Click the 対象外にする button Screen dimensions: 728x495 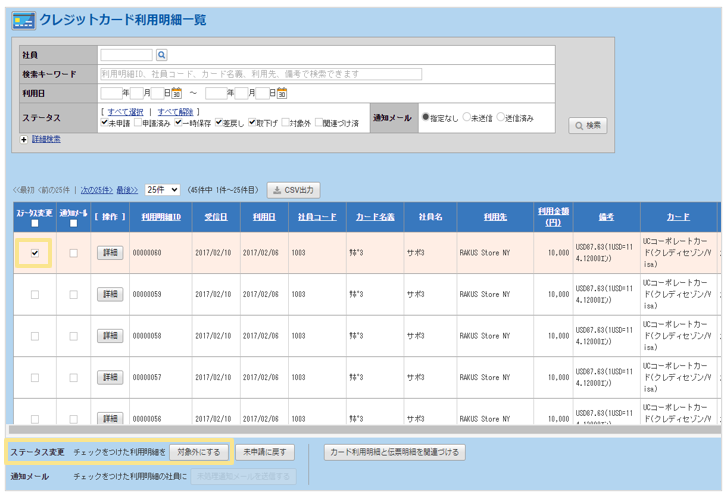(x=199, y=453)
